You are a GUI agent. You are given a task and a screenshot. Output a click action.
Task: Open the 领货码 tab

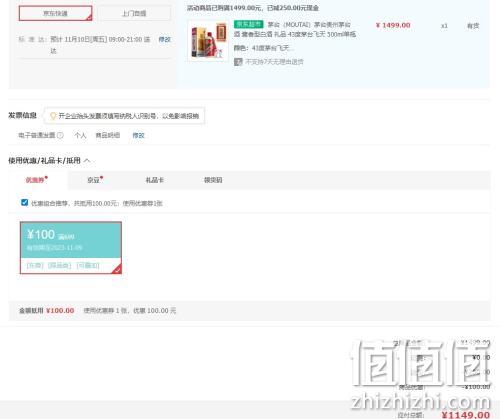(x=213, y=180)
